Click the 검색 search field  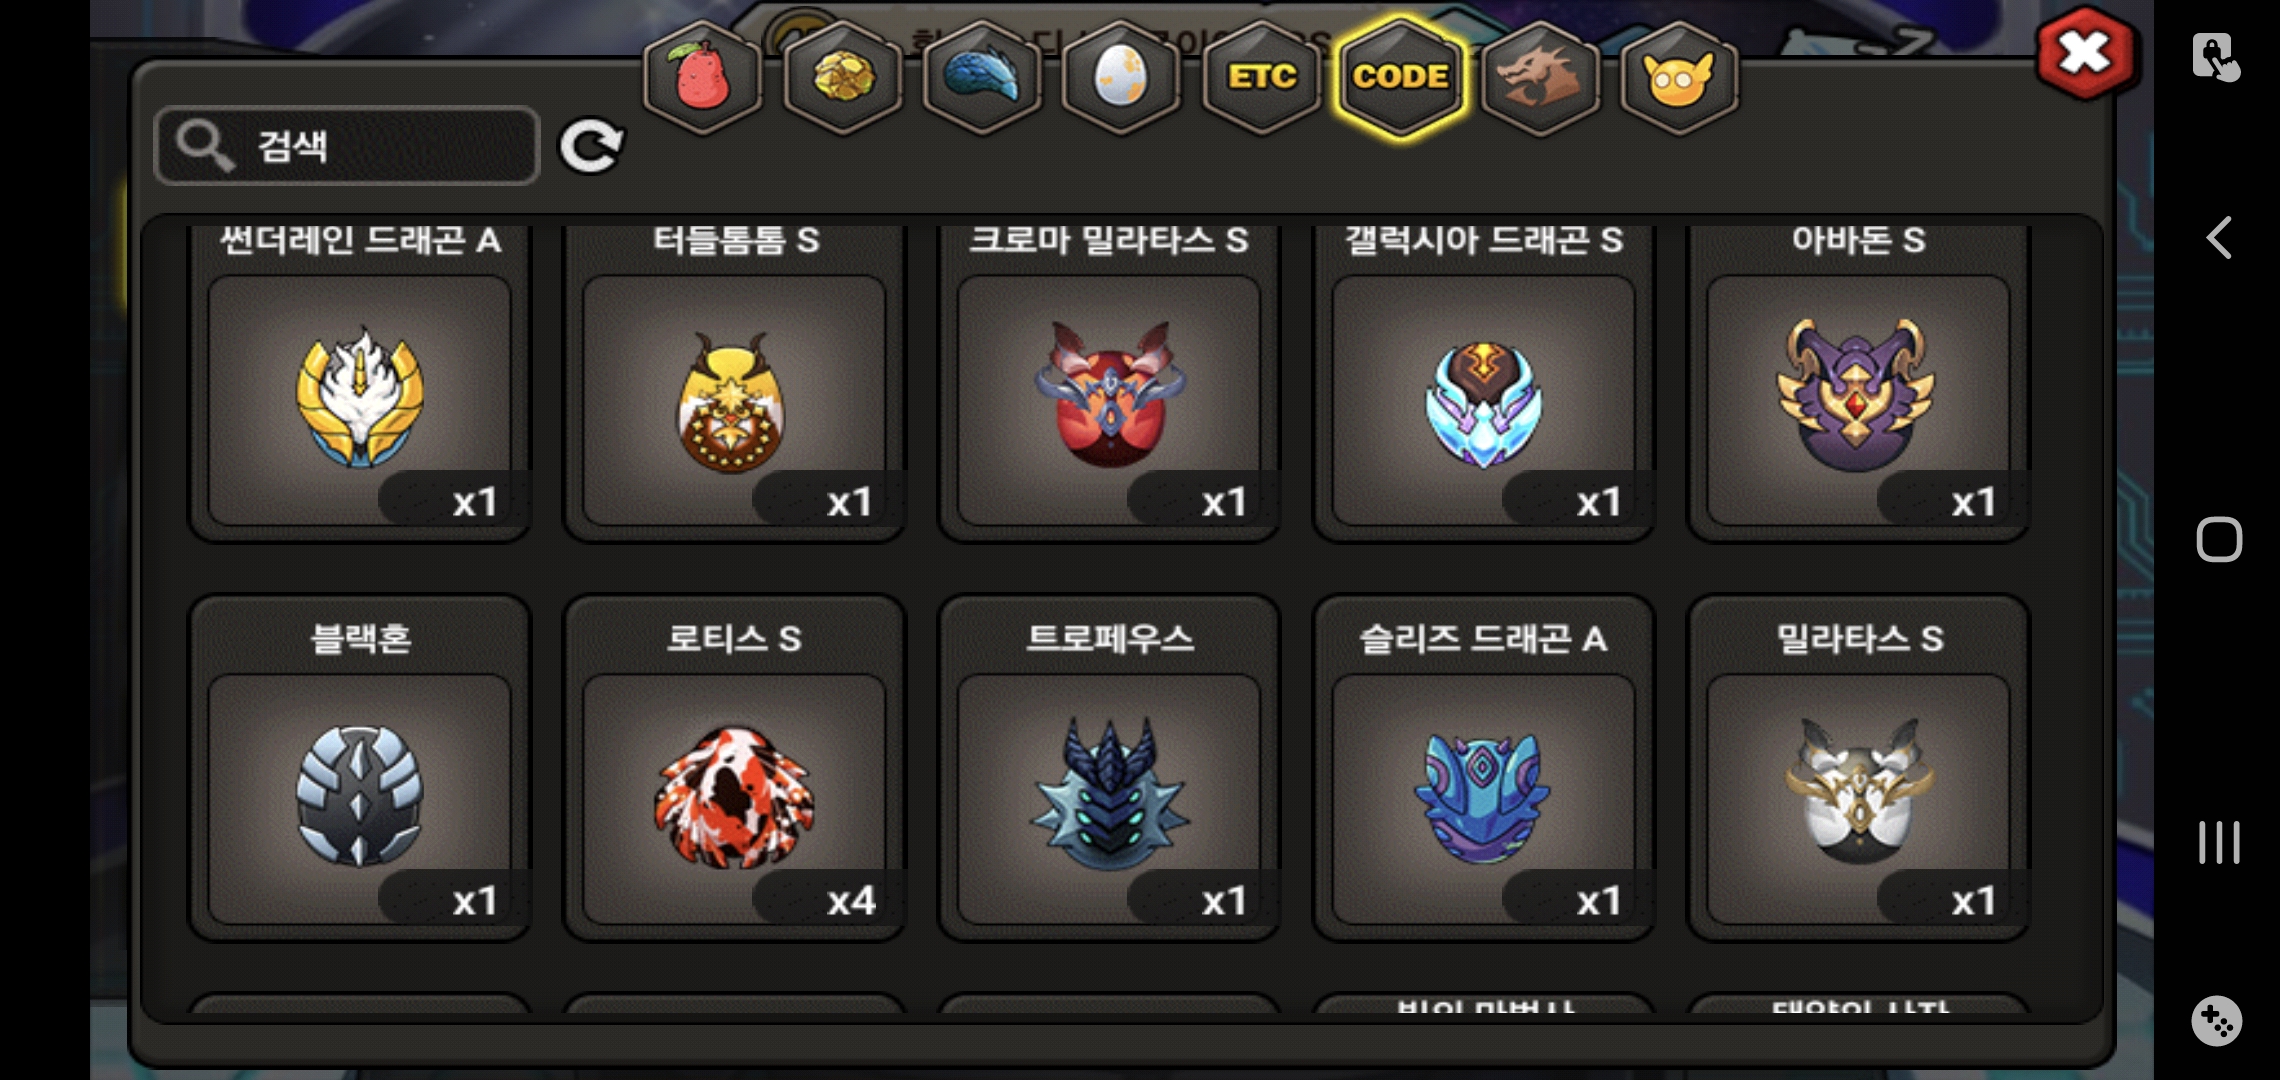(347, 146)
